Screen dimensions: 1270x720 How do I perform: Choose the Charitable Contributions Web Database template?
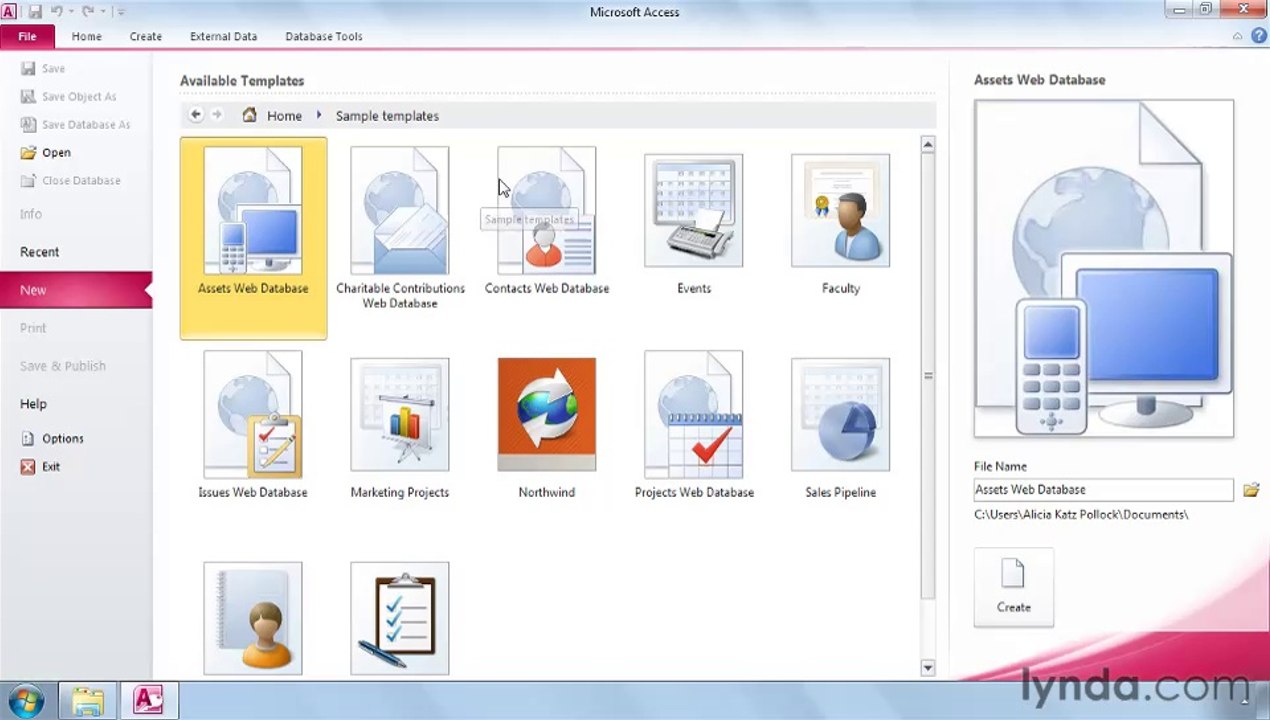click(400, 230)
